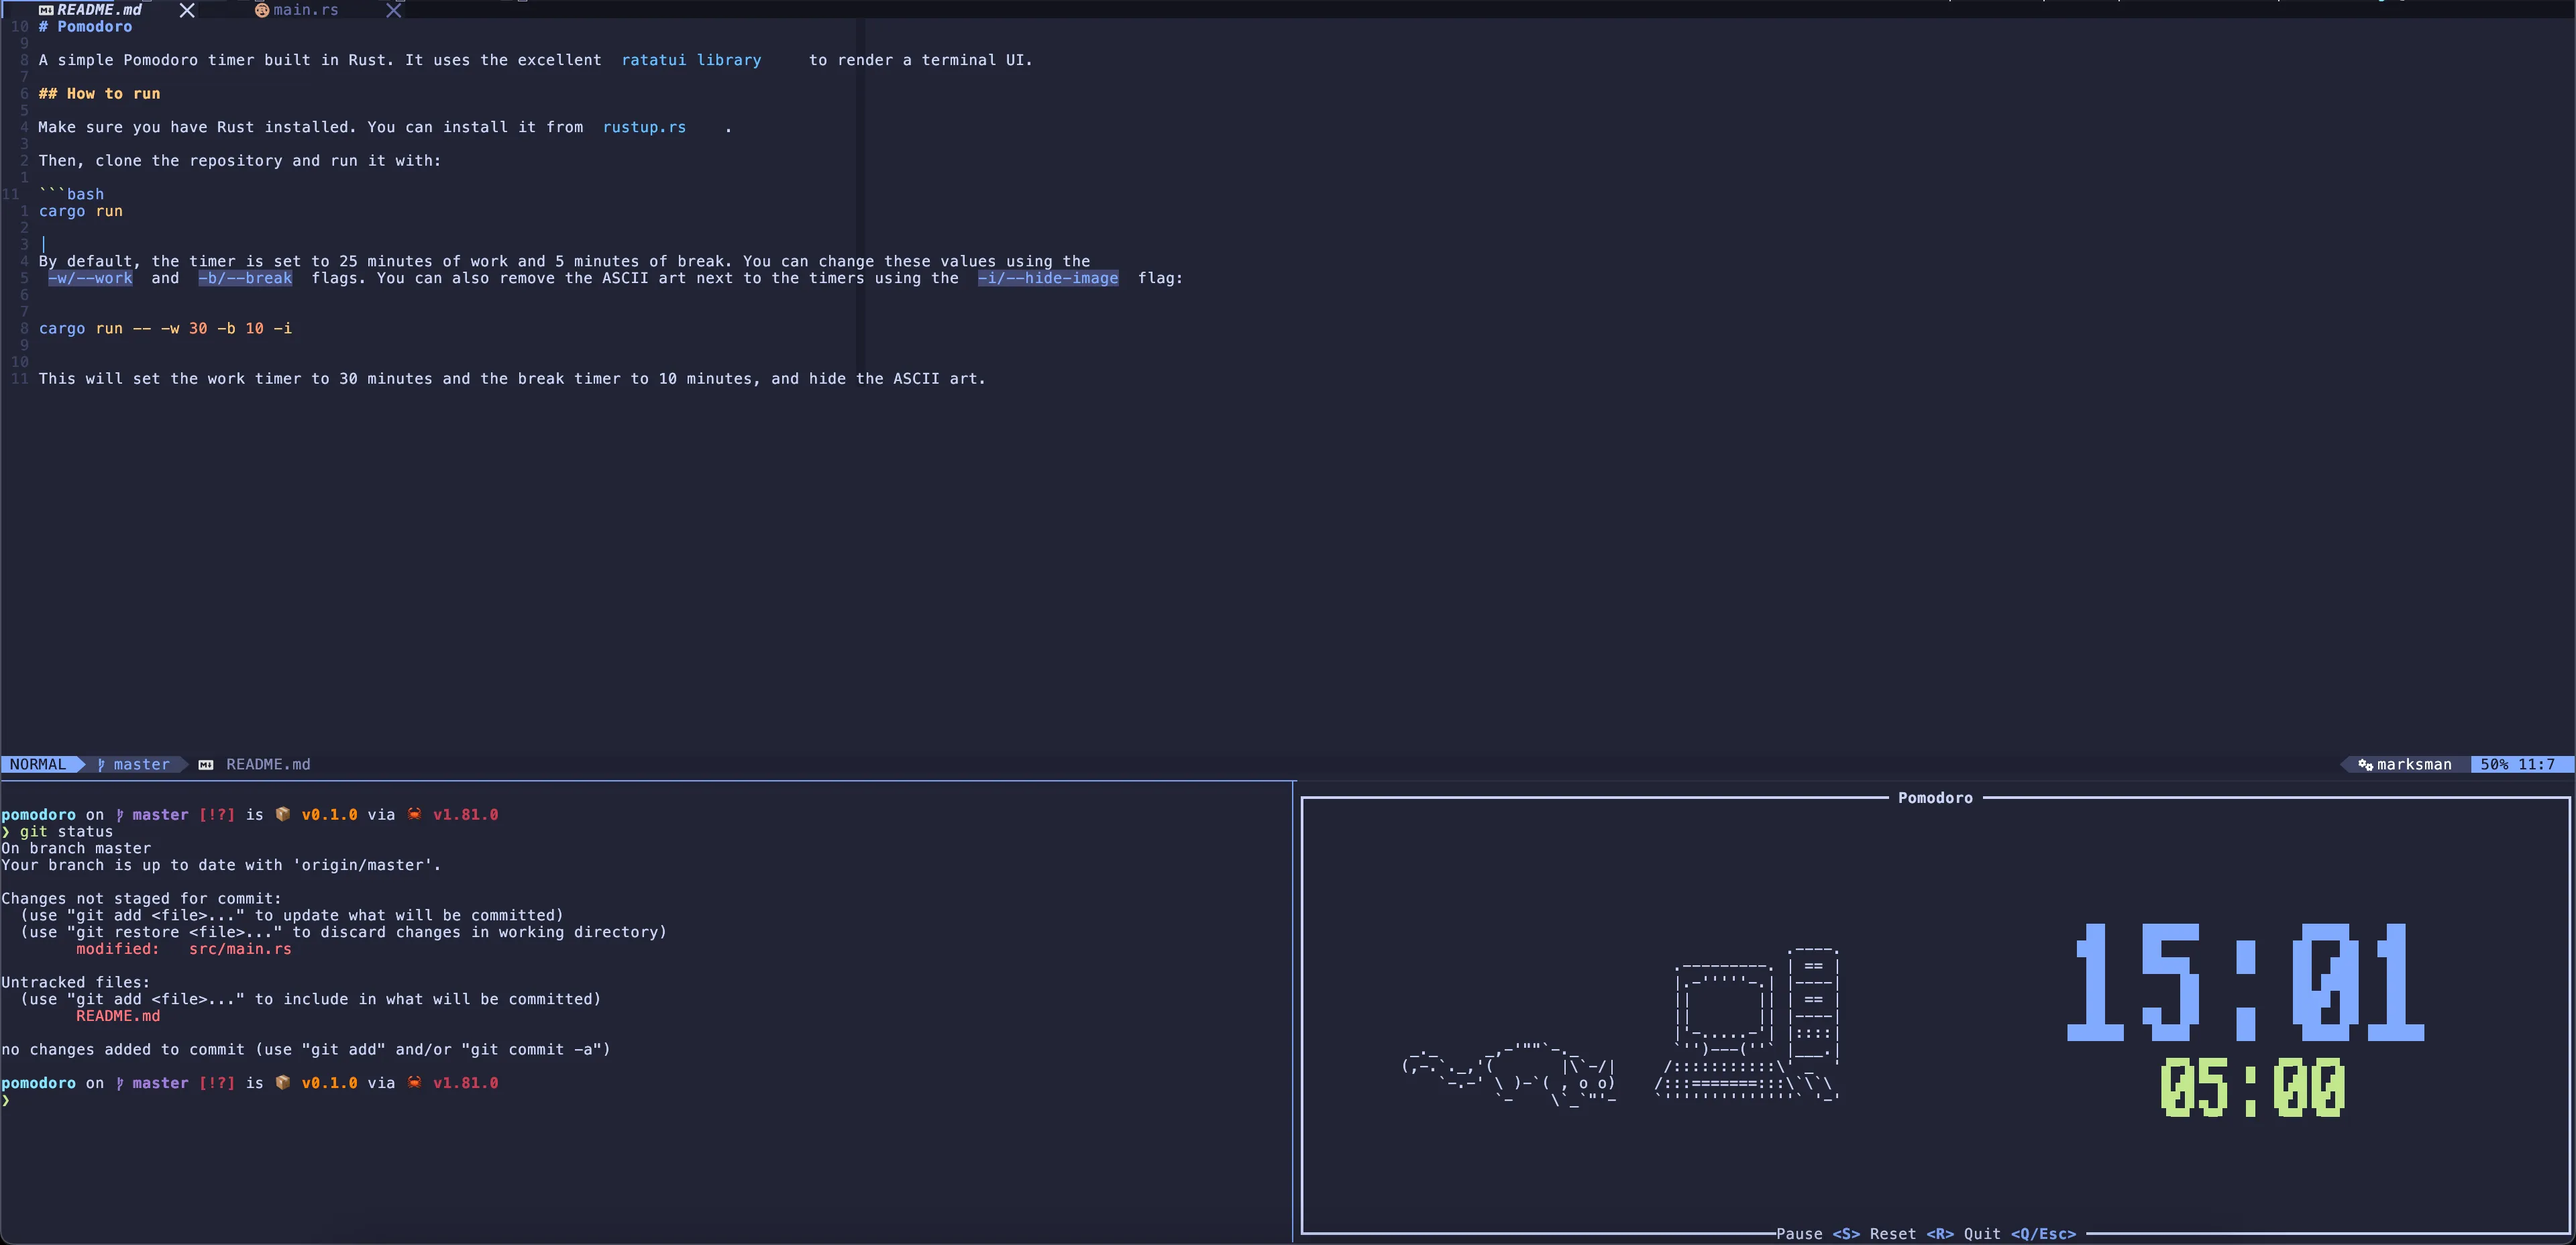Close the main.rs tab with its X
Viewport: 2576px width, 1245px height.
tap(394, 10)
